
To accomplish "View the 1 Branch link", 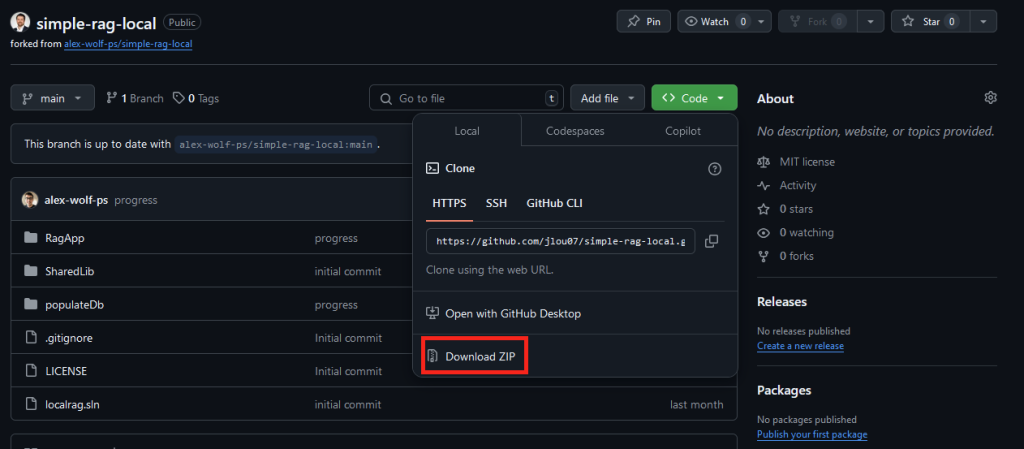I will [x=135, y=99].
